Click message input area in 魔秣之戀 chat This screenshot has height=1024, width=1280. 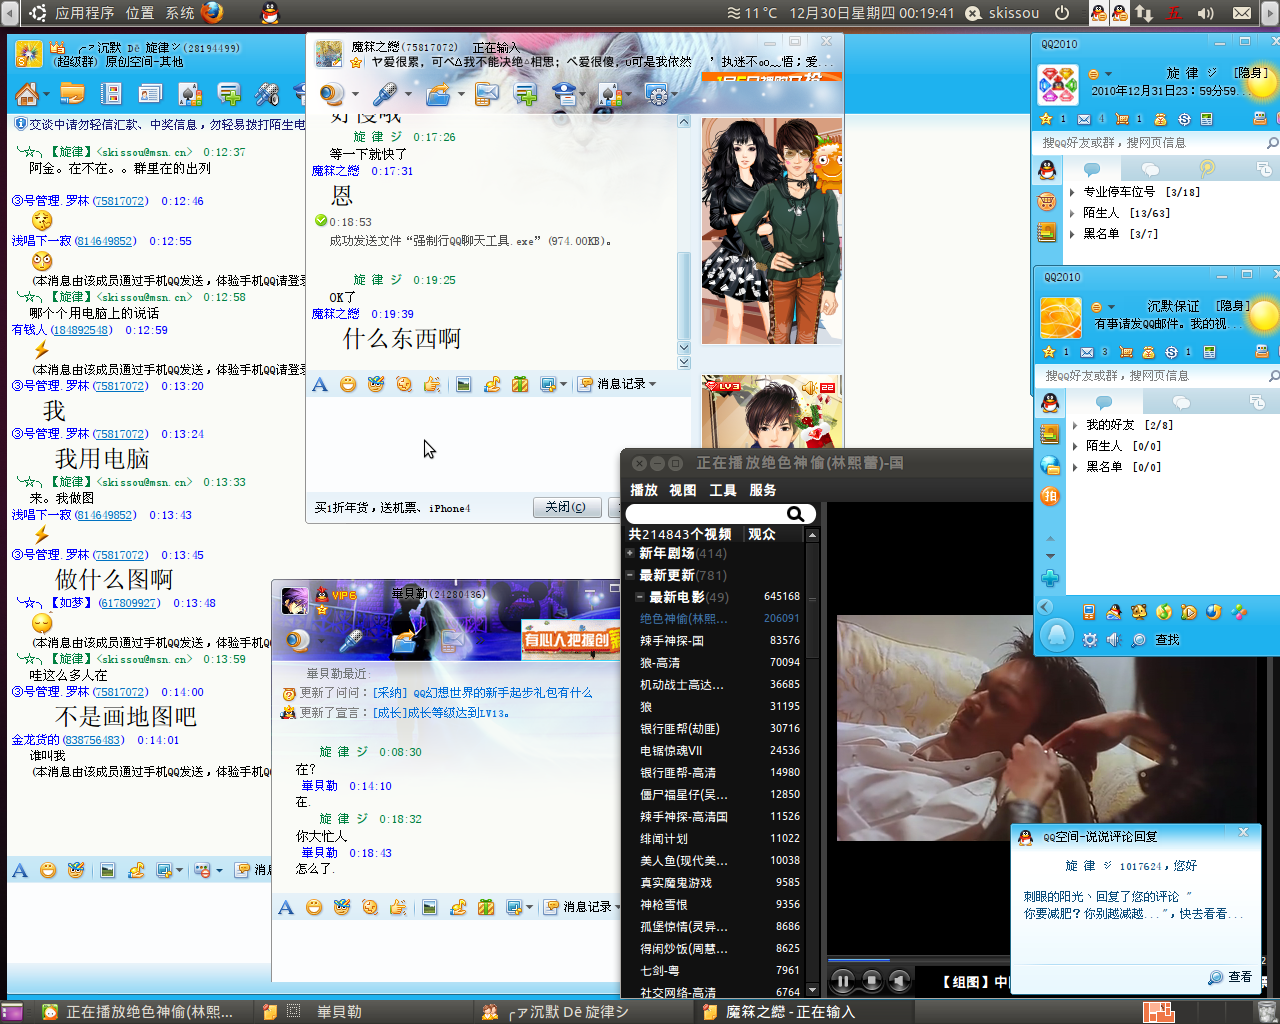click(498, 443)
